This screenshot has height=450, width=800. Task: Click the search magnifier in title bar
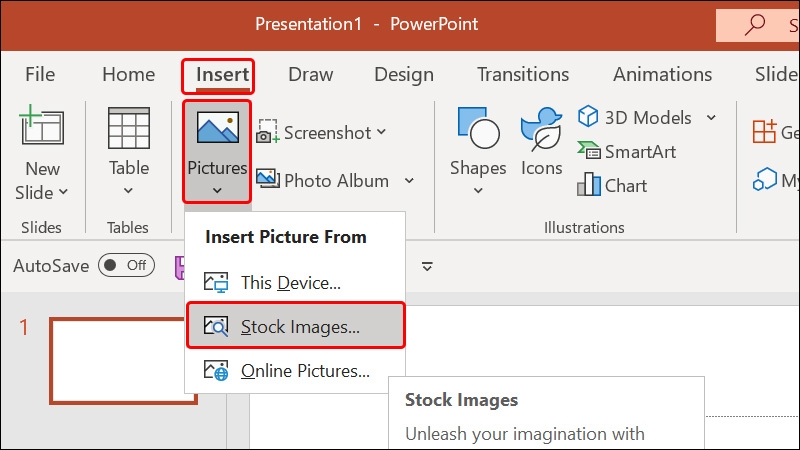755,24
